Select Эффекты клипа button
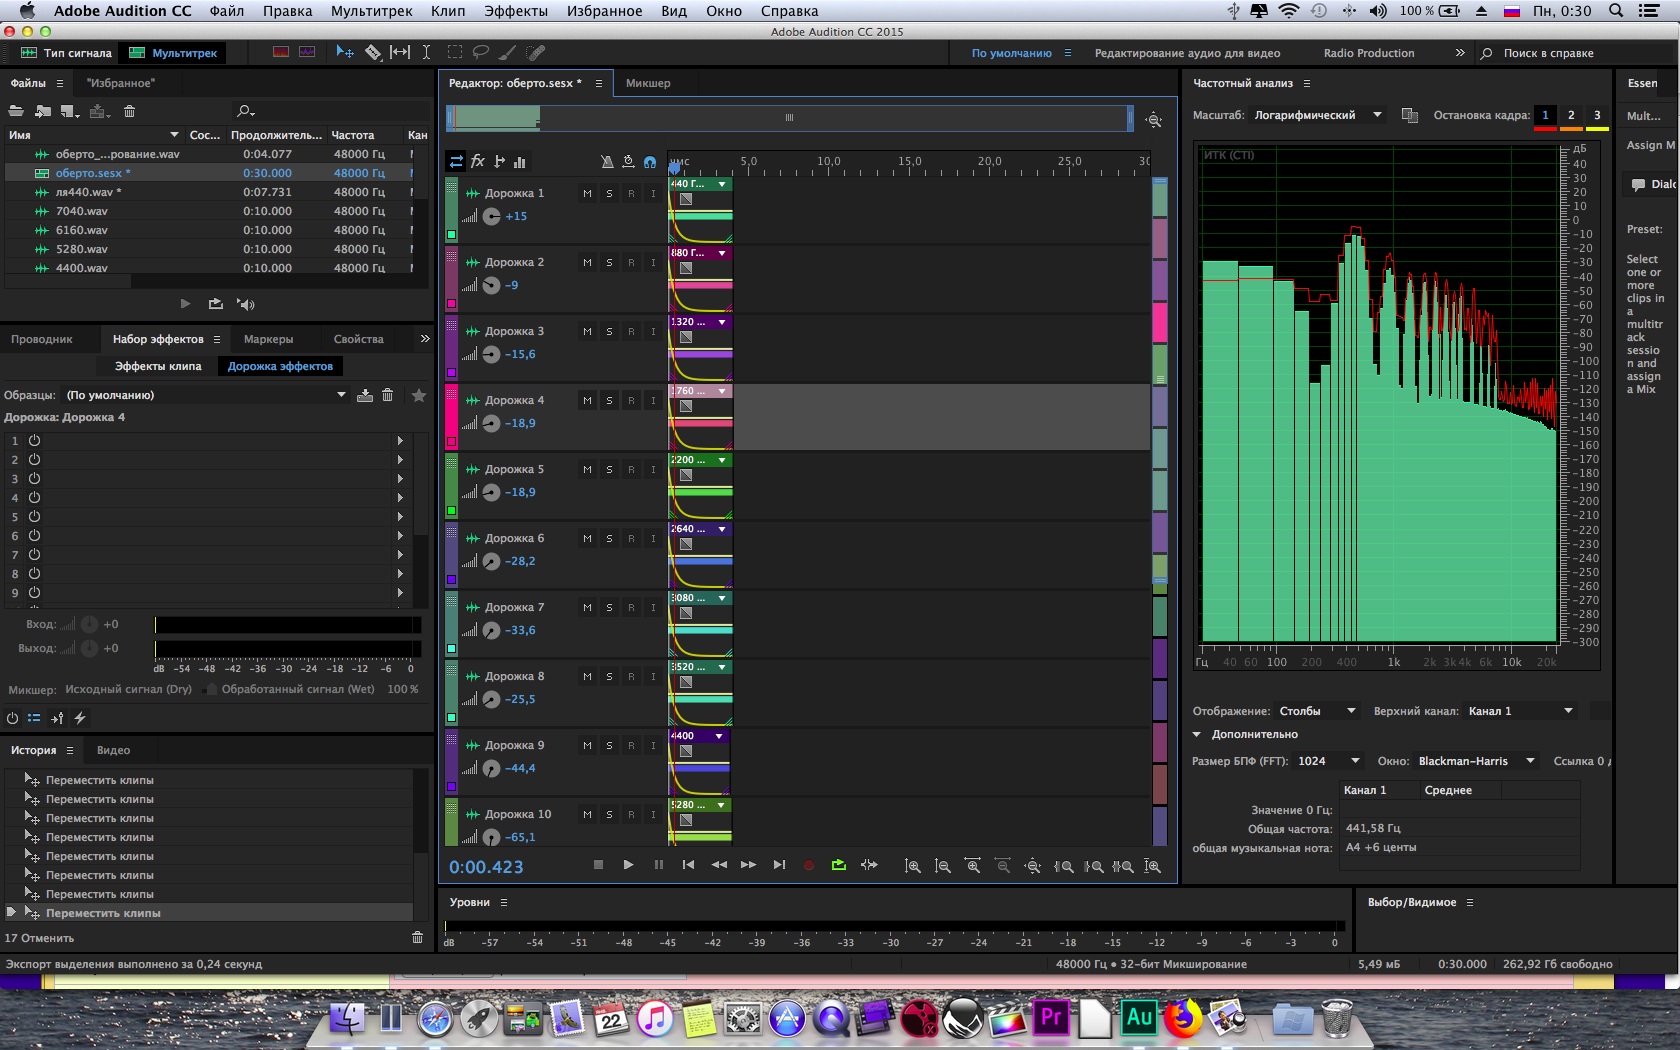The height and width of the screenshot is (1050, 1680). [x=157, y=366]
